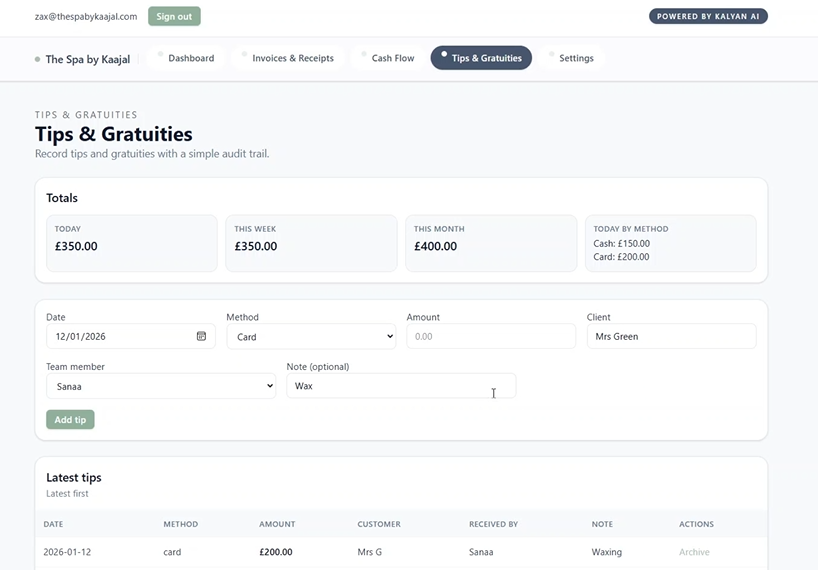Screen dimensions: 818x570
Task: Open the Dashboard tab
Action: (190, 58)
